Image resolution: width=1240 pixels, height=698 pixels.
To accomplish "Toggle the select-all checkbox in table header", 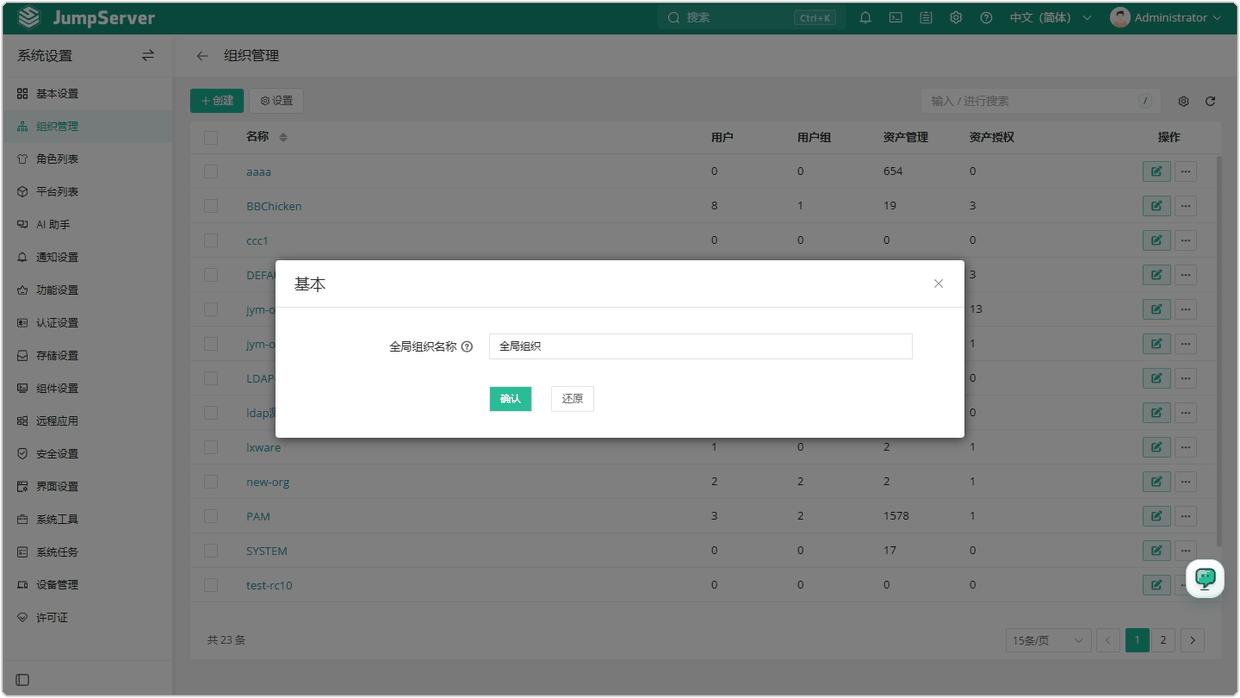I will [x=211, y=138].
